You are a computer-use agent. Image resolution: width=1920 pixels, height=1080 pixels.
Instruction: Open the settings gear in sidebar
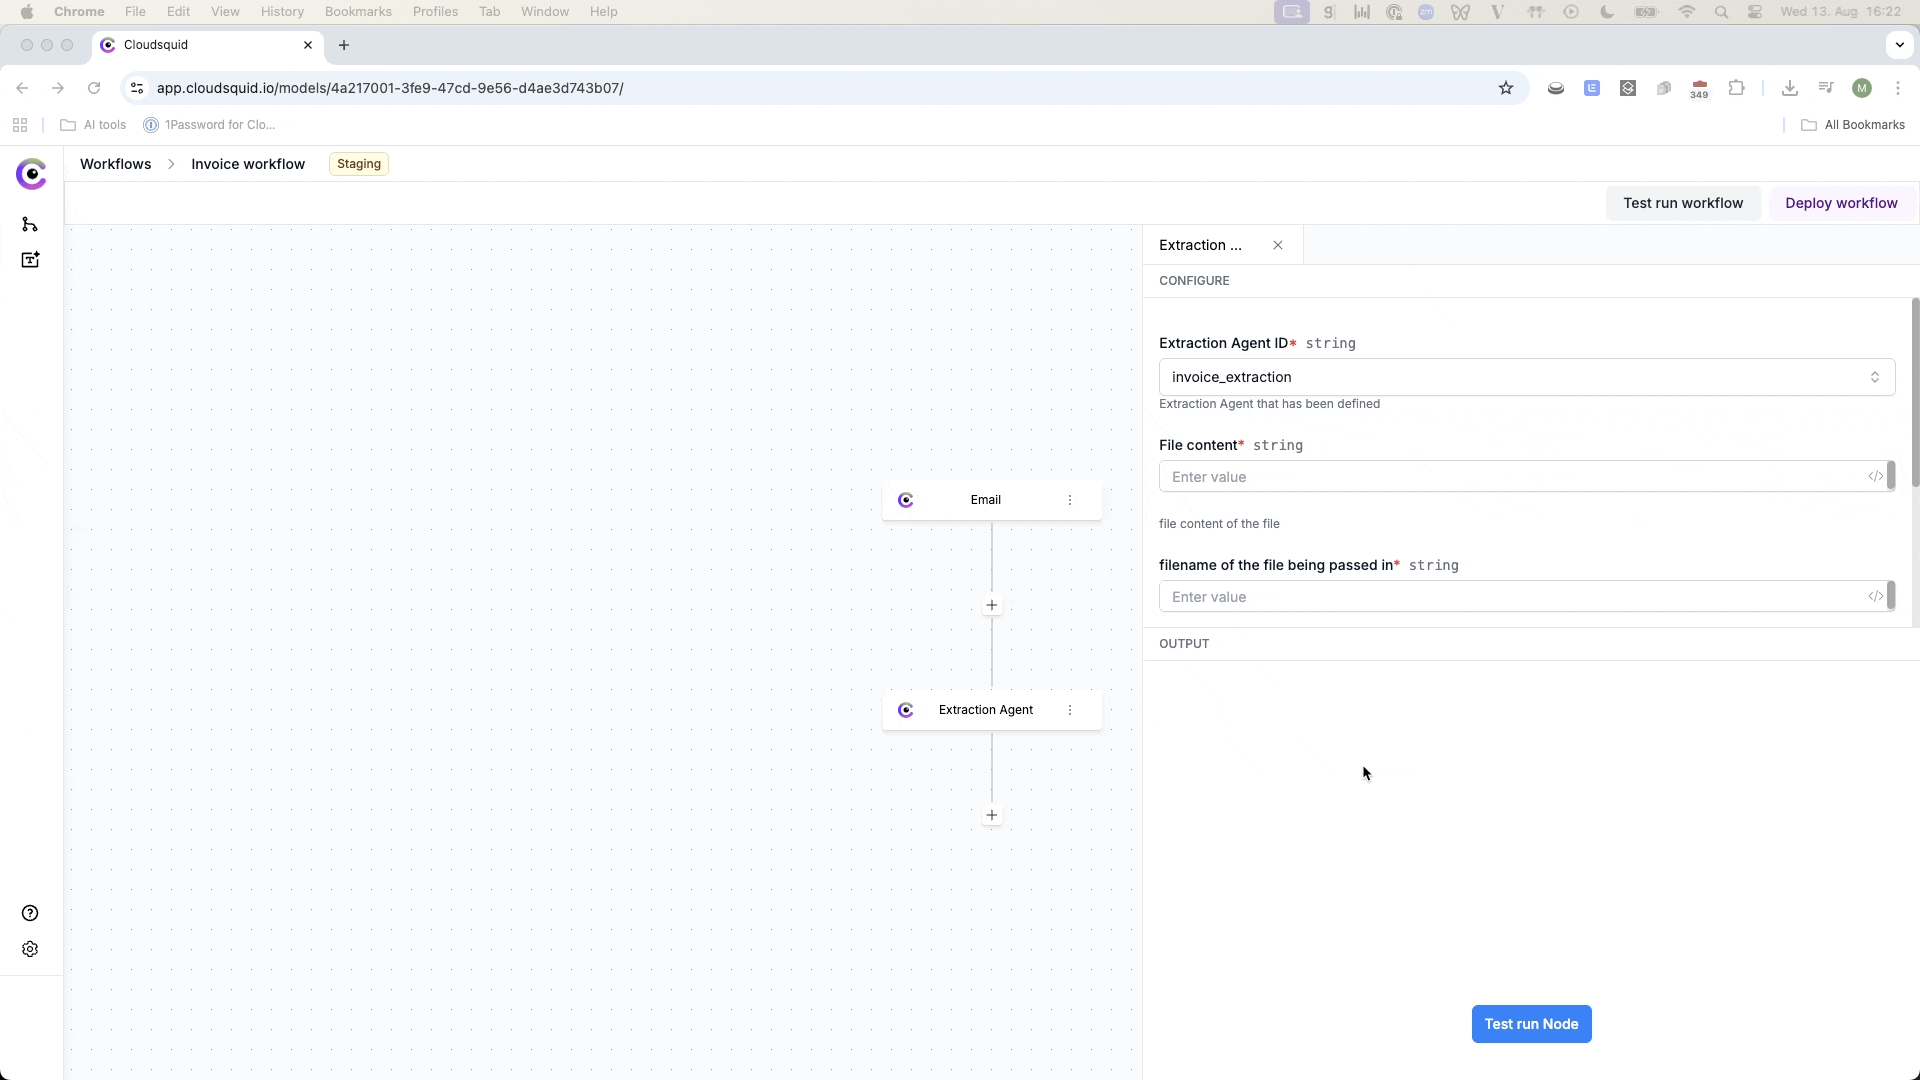30,949
